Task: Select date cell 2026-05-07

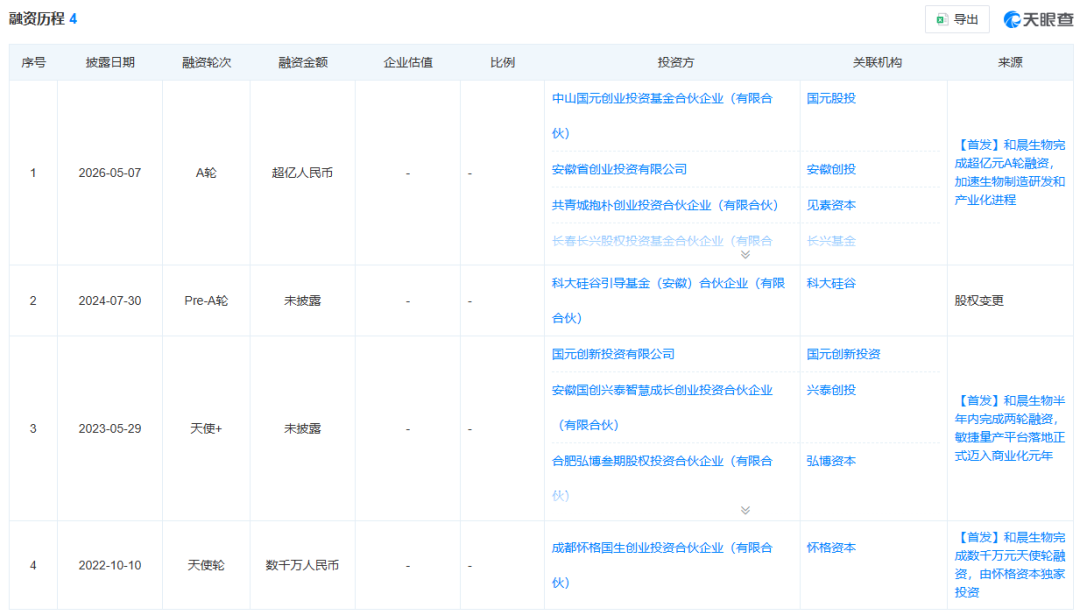Action: [110, 173]
